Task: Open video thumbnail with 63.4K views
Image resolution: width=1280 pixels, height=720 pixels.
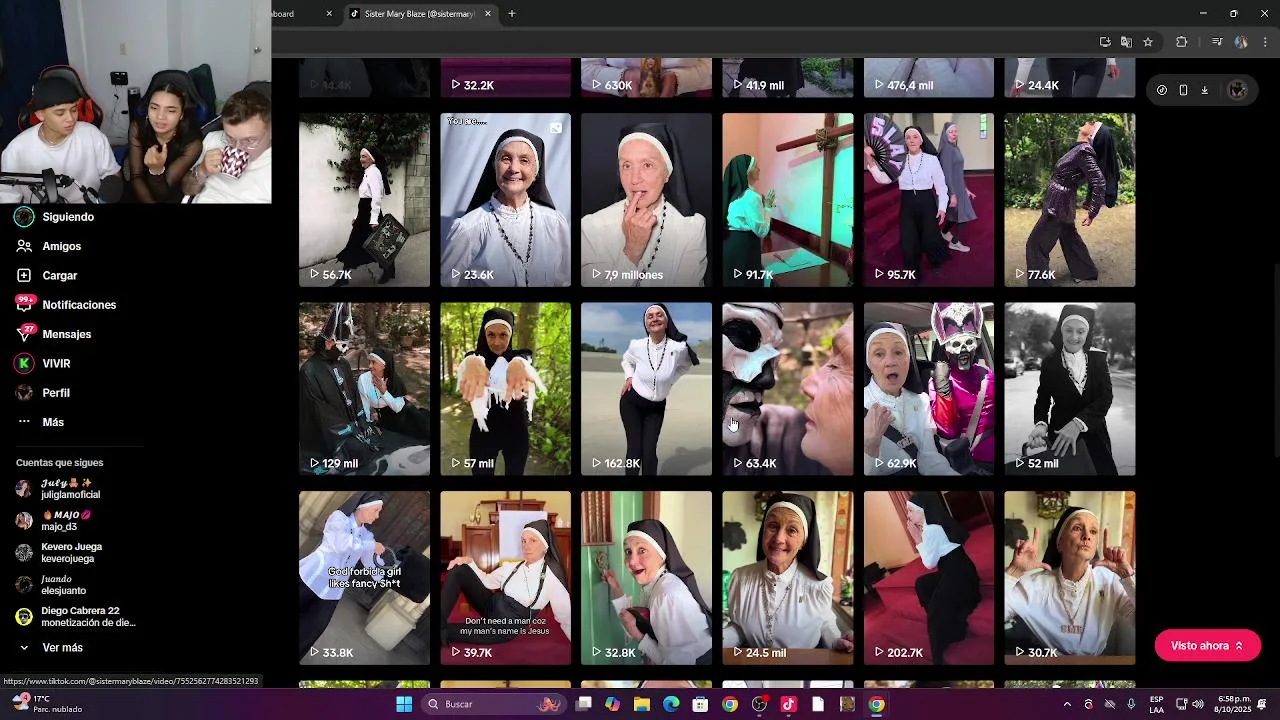Action: pos(788,389)
